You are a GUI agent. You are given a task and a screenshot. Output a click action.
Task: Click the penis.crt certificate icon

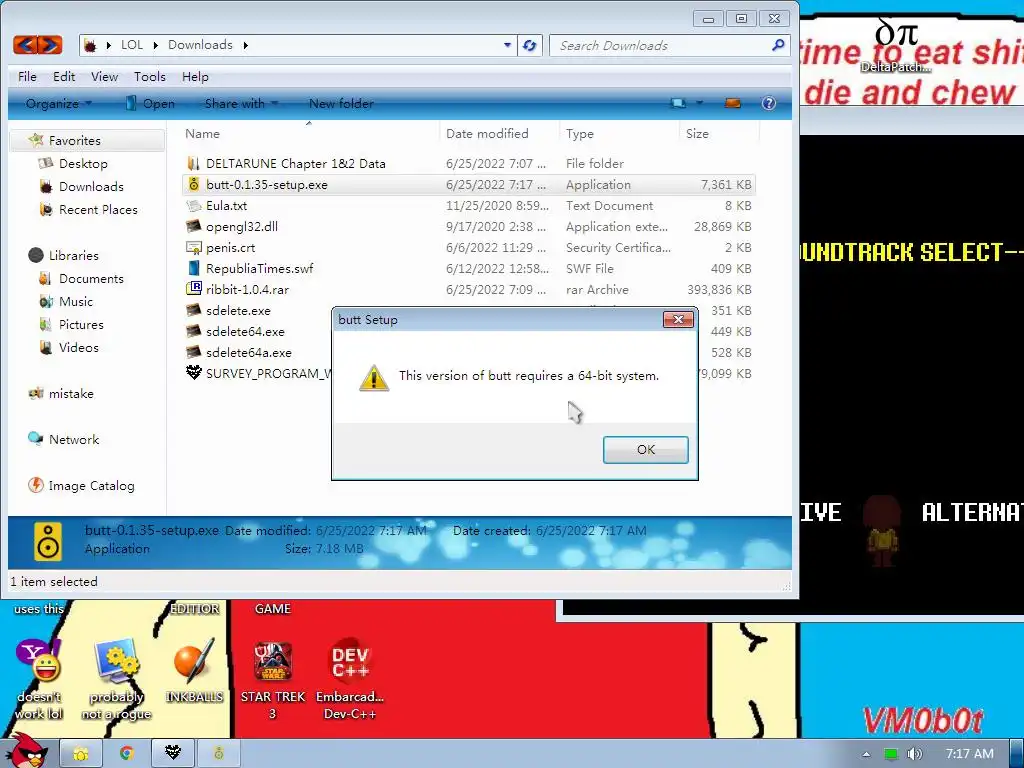pyautogui.click(x=193, y=248)
